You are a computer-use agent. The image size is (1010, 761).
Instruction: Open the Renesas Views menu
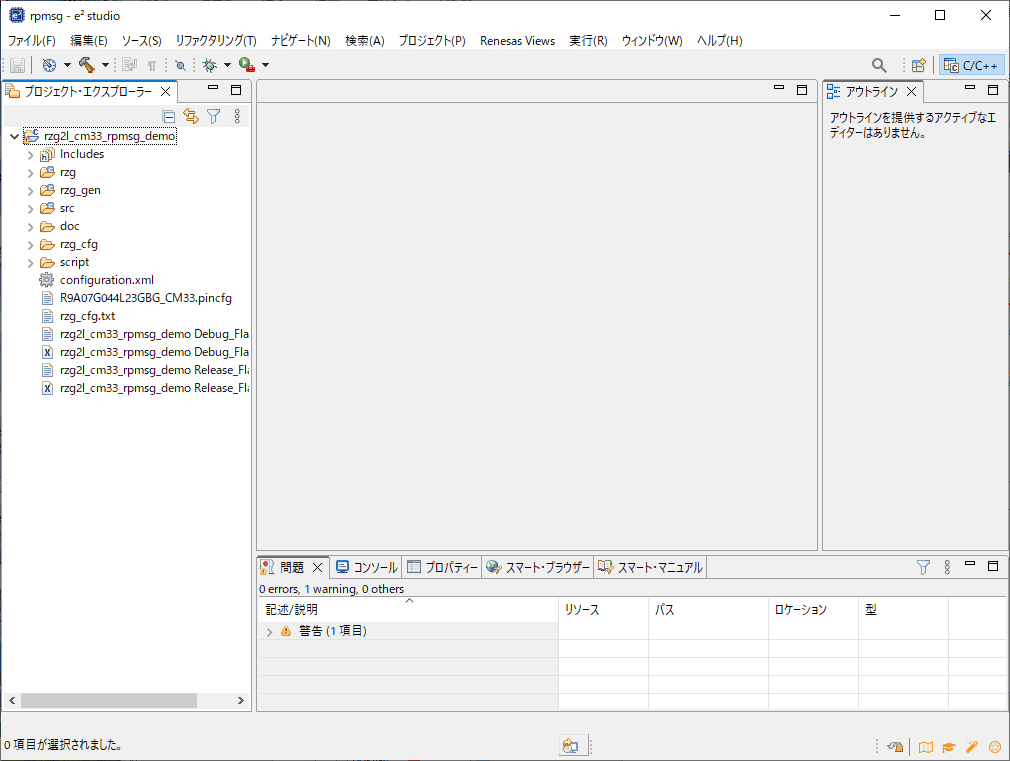point(517,41)
